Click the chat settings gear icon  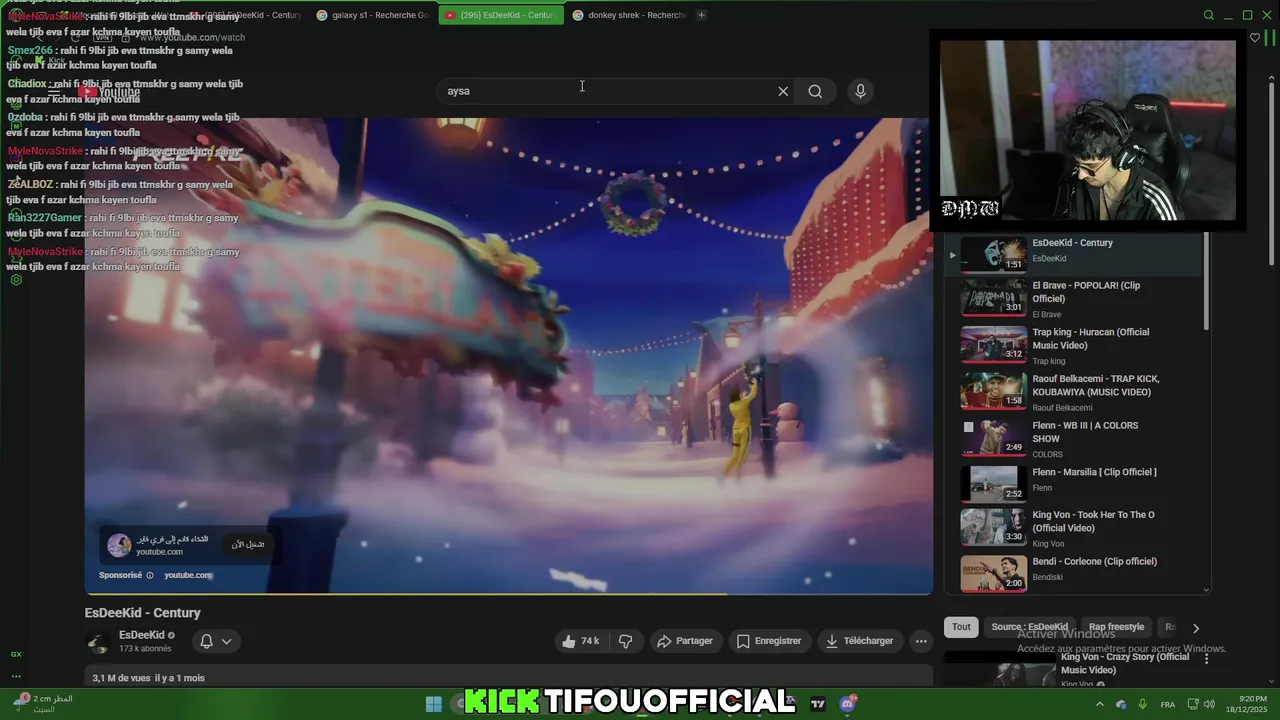[x=16, y=280]
